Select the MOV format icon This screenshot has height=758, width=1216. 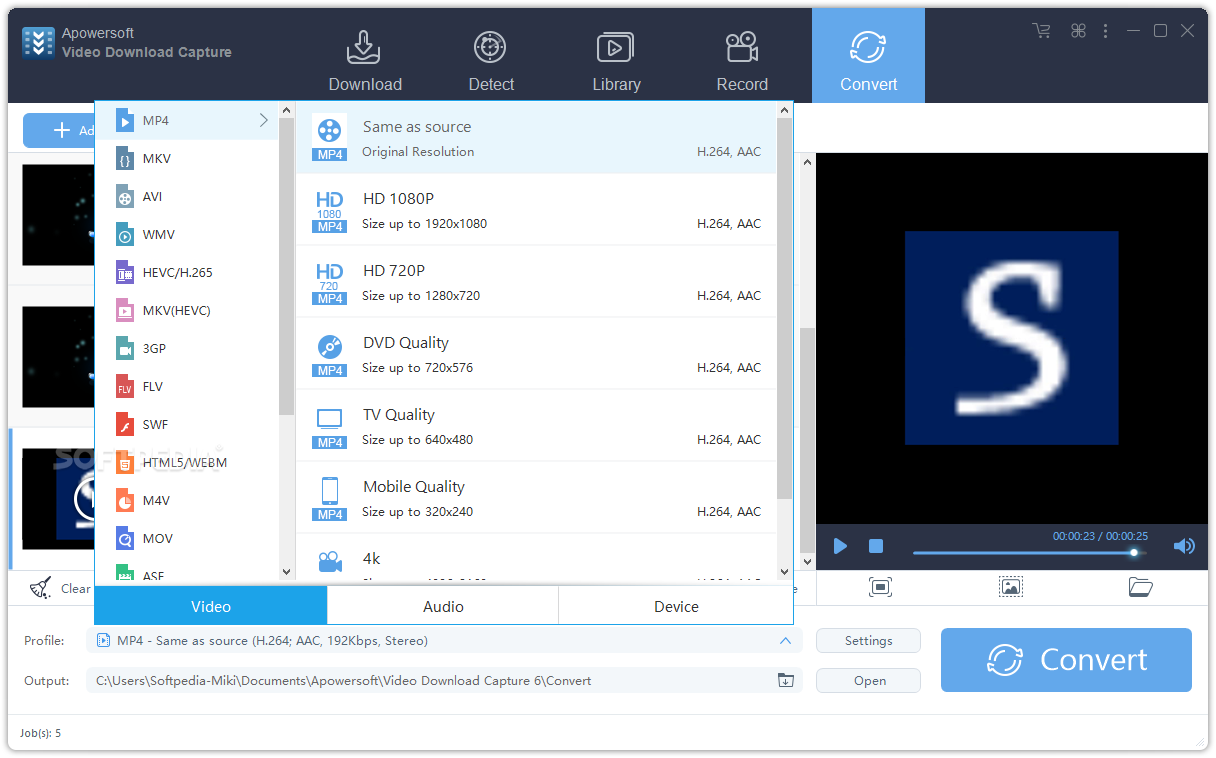[x=124, y=539]
